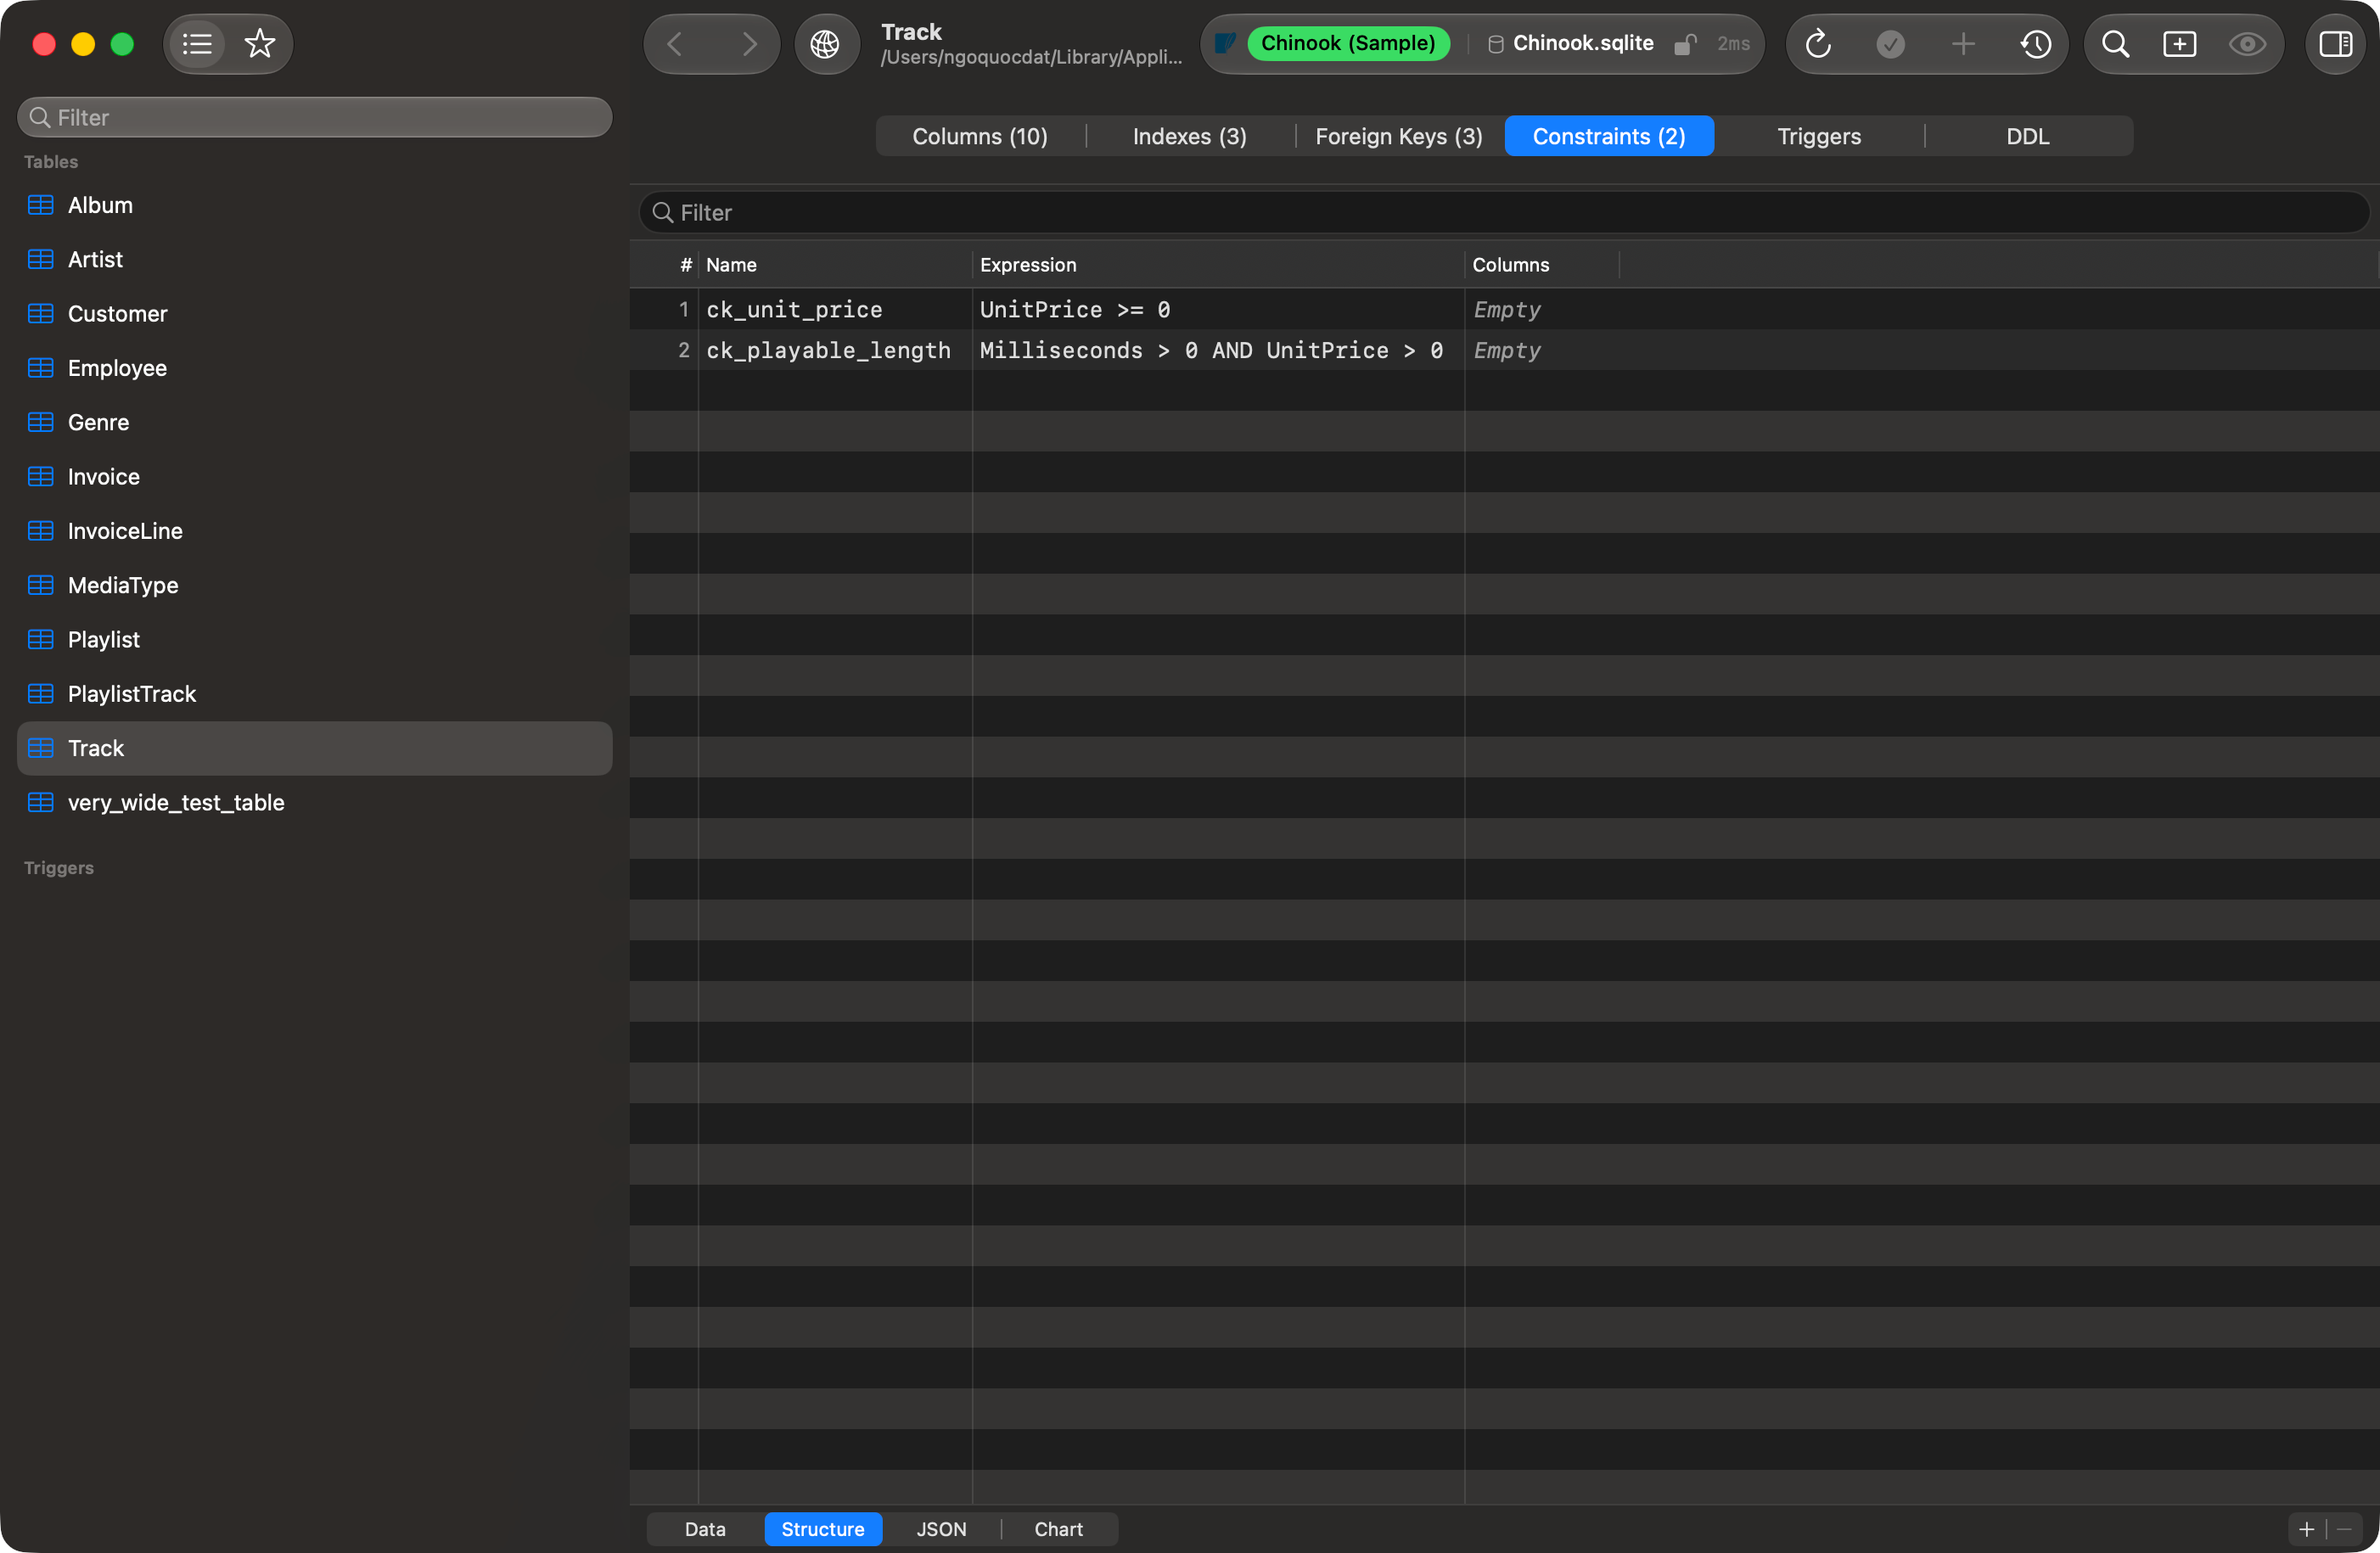Click the refresh icon in toolbar
This screenshot has width=2380, height=1553.
[1818, 44]
